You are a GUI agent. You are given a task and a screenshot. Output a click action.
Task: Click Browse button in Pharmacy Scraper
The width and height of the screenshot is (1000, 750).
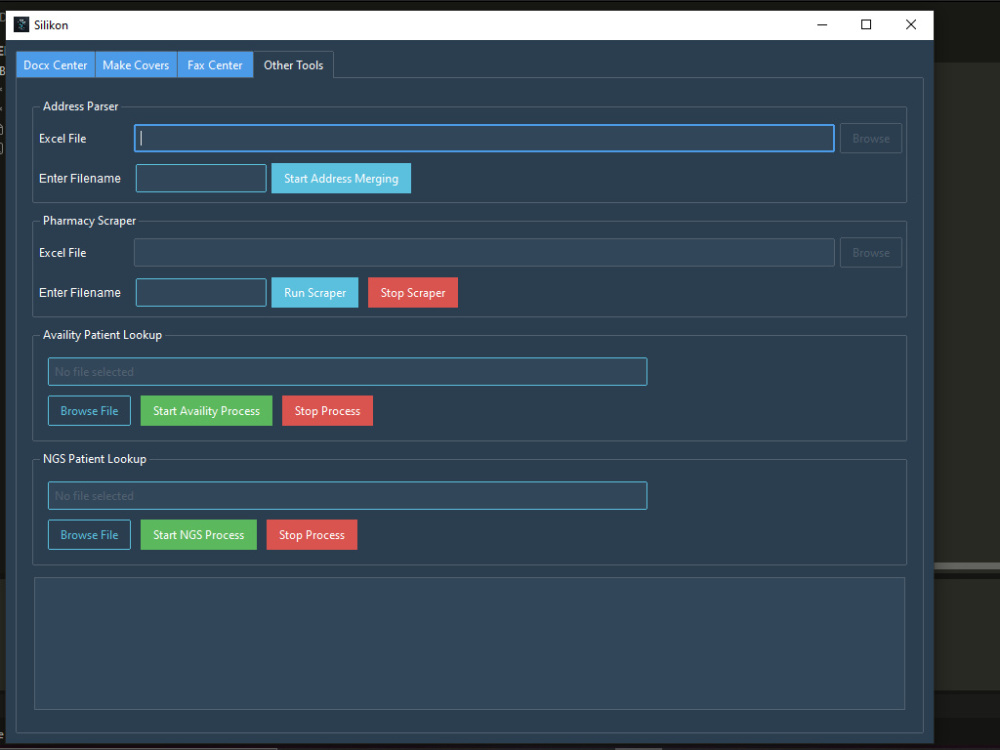871,253
